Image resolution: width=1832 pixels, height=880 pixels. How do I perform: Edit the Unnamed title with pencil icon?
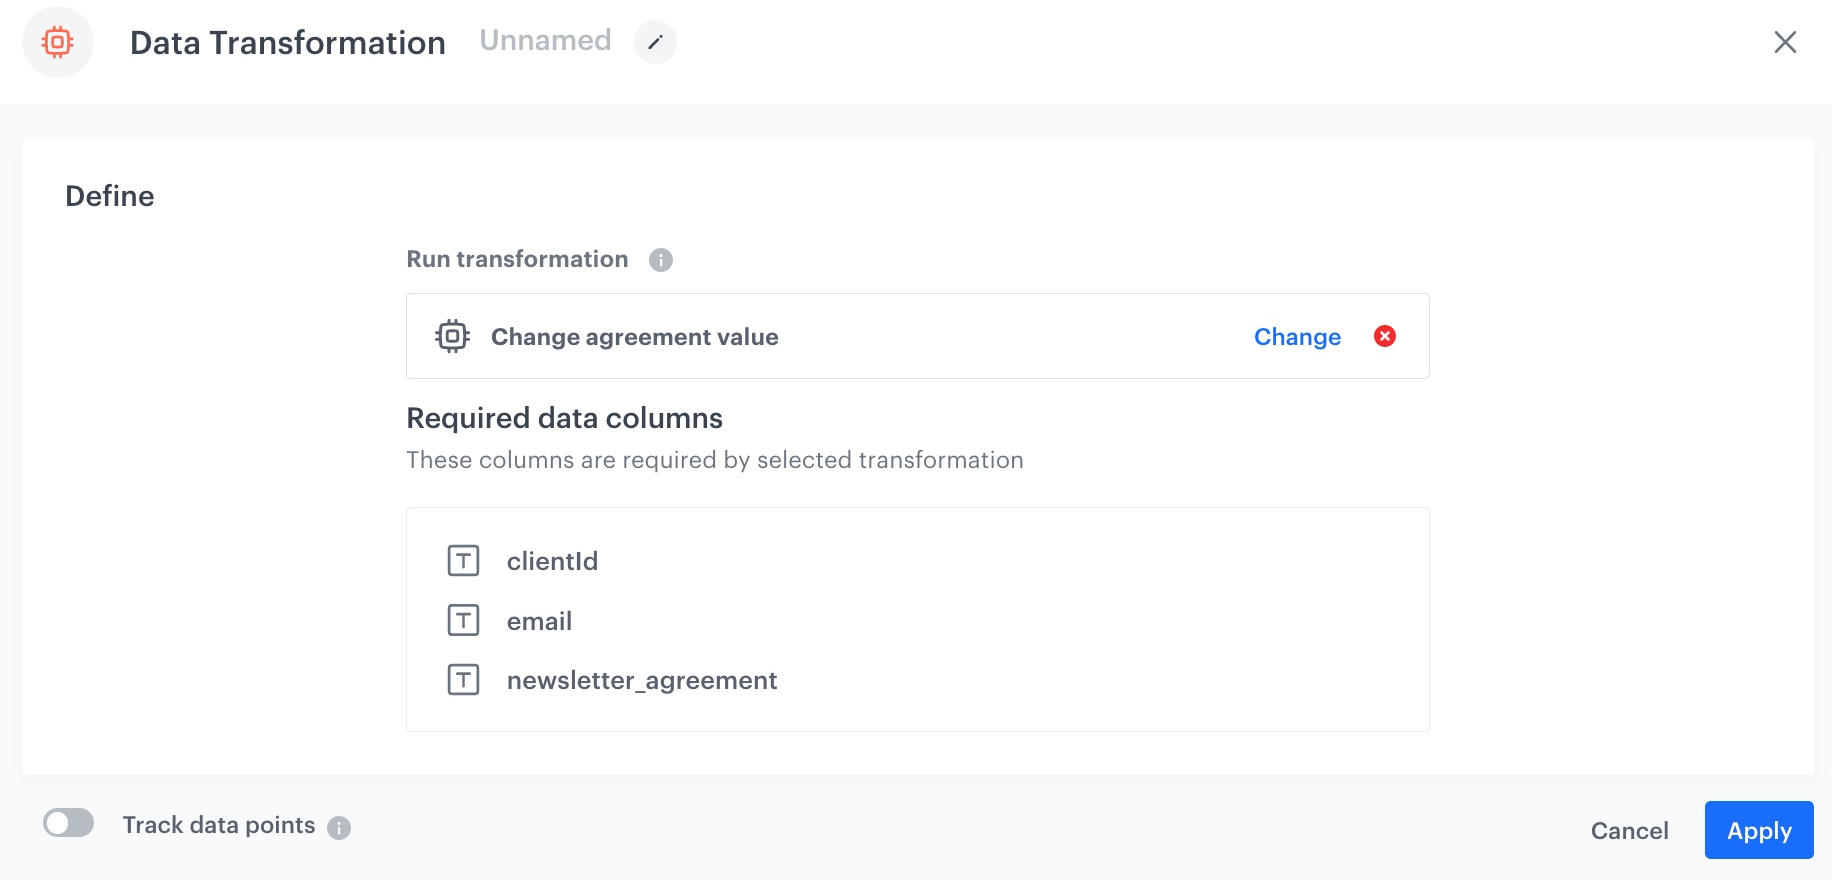click(x=655, y=42)
